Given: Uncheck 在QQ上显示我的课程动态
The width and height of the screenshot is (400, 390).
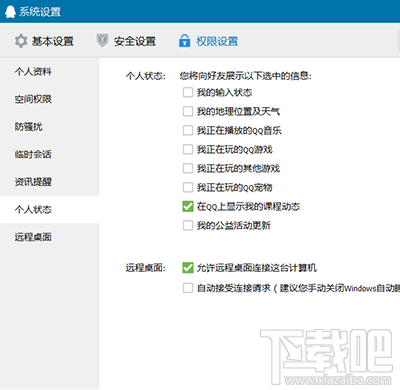Looking at the screenshot, I should [x=188, y=206].
